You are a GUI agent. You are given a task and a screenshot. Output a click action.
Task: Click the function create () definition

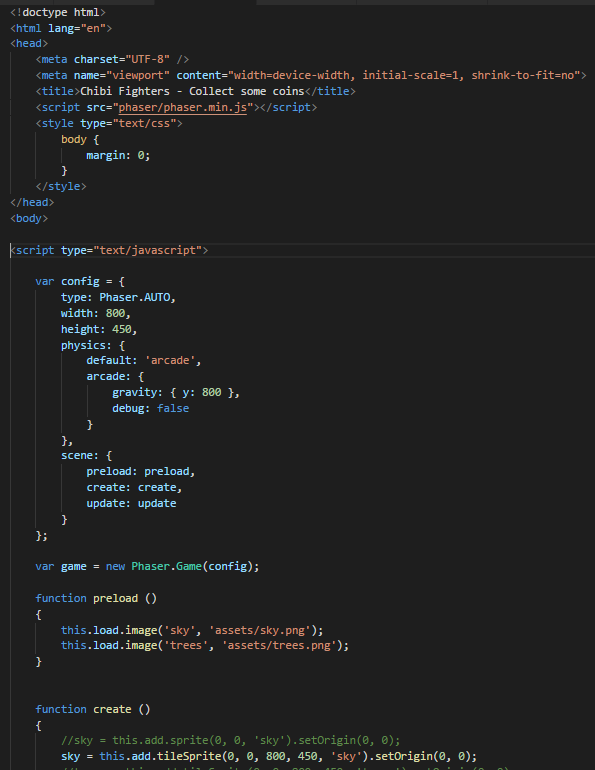[x=93, y=709]
